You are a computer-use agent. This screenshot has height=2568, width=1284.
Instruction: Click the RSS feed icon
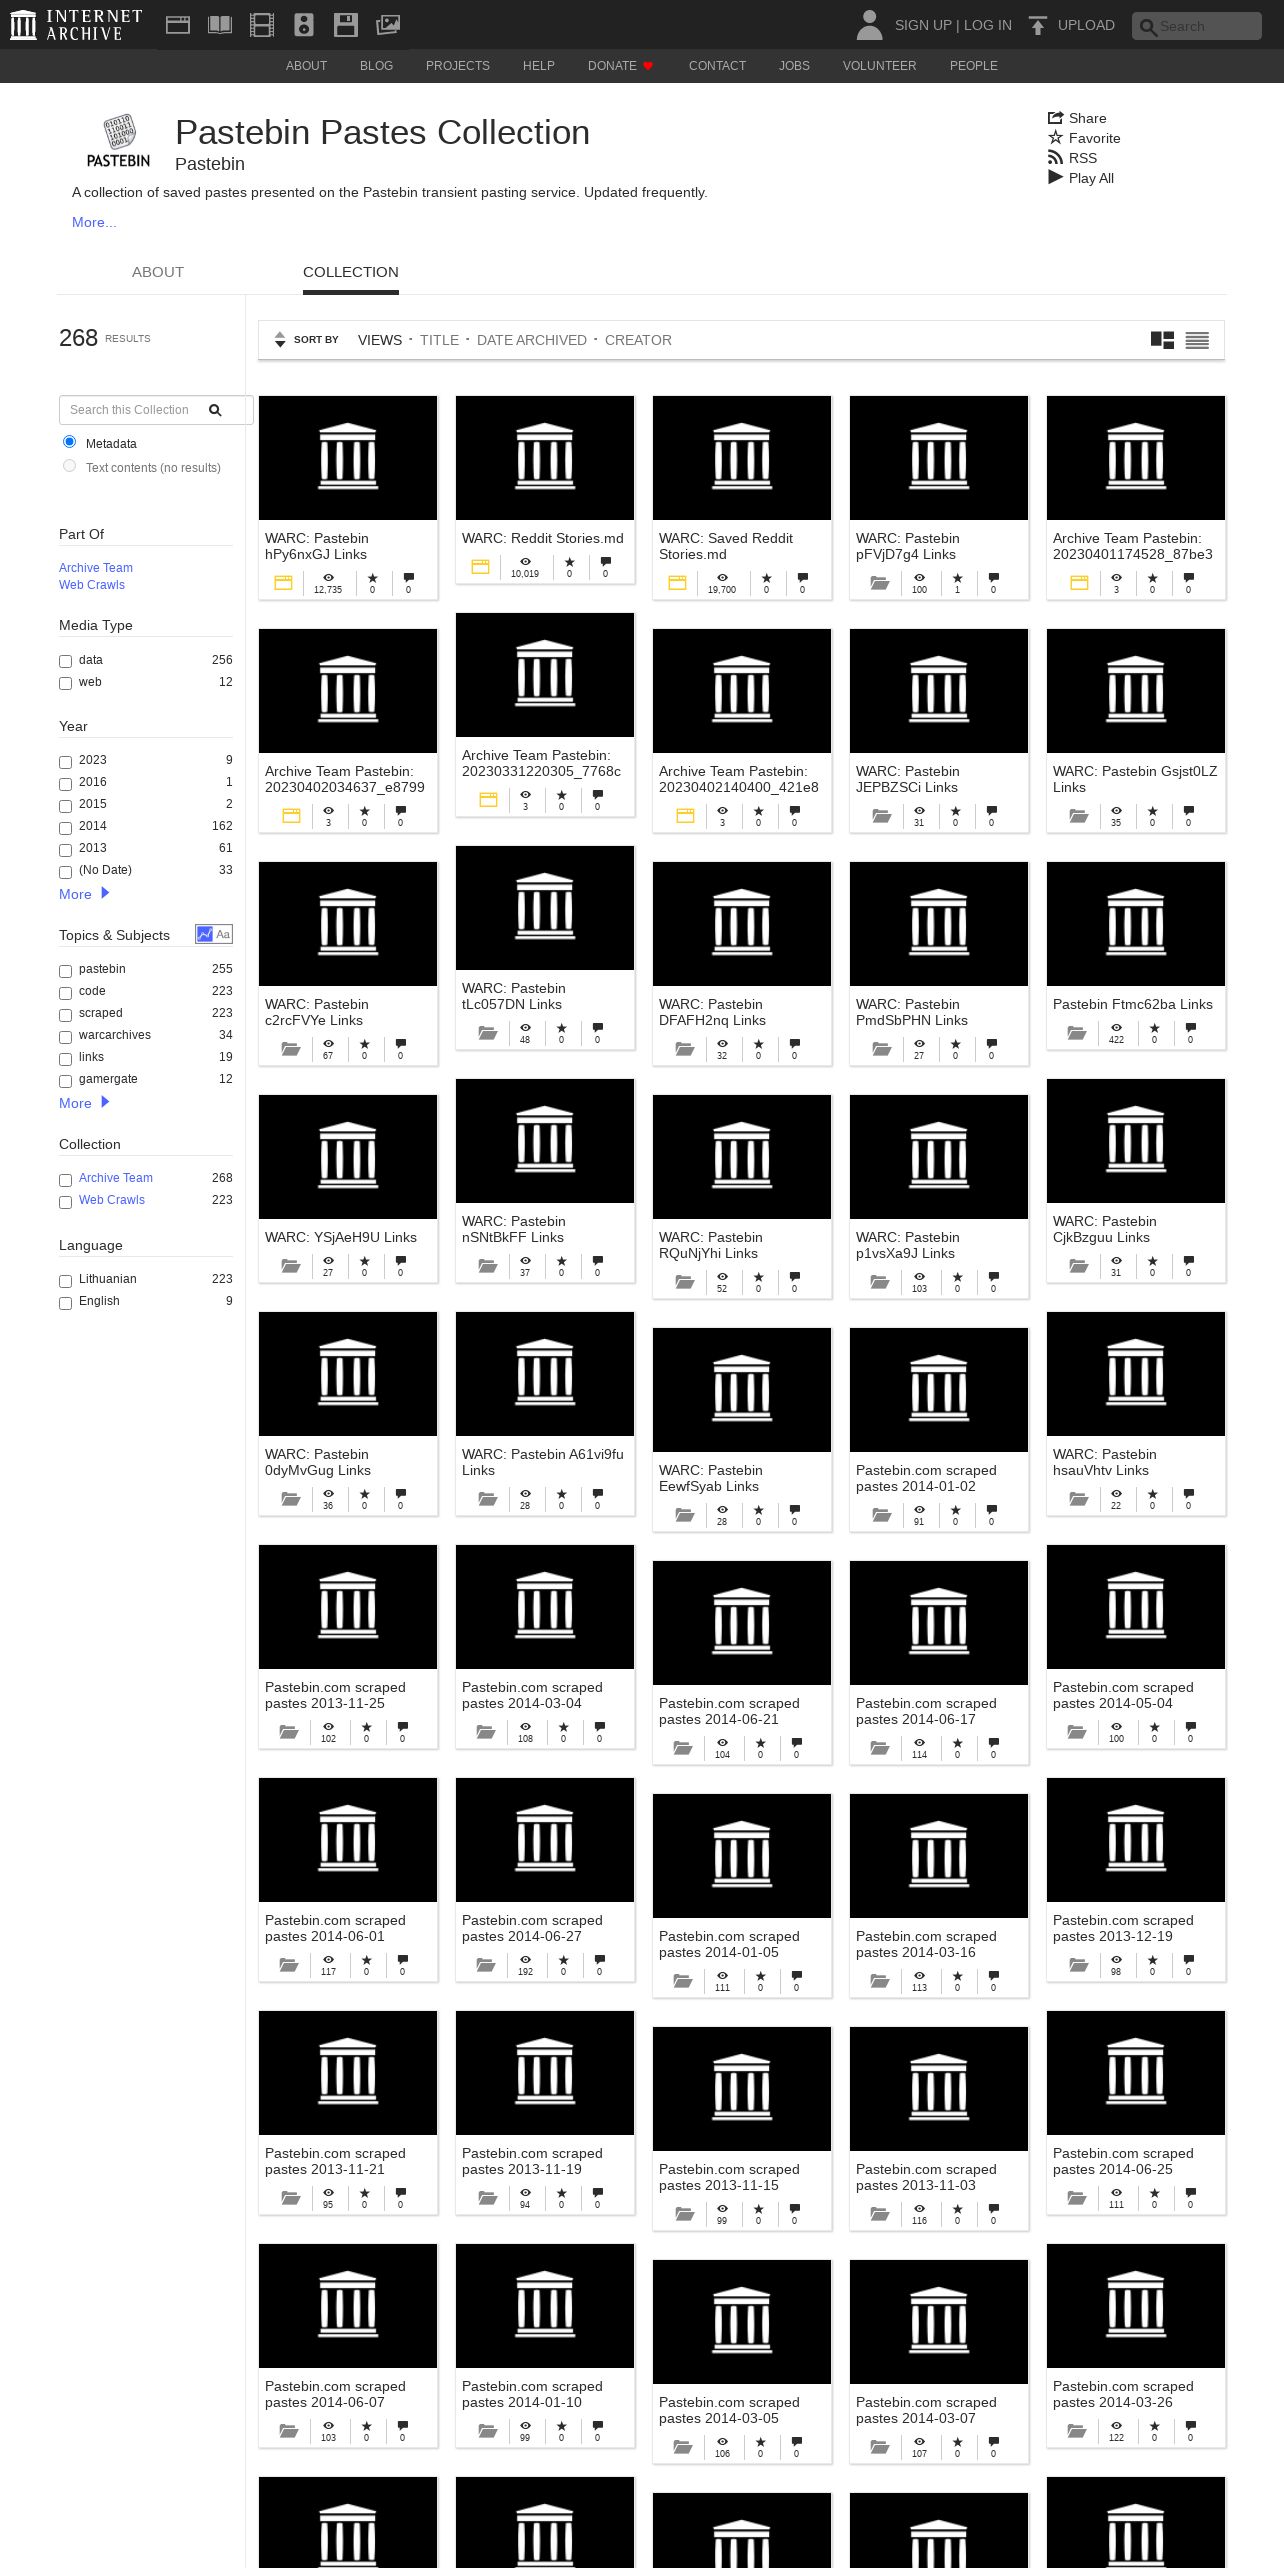coord(1055,158)
